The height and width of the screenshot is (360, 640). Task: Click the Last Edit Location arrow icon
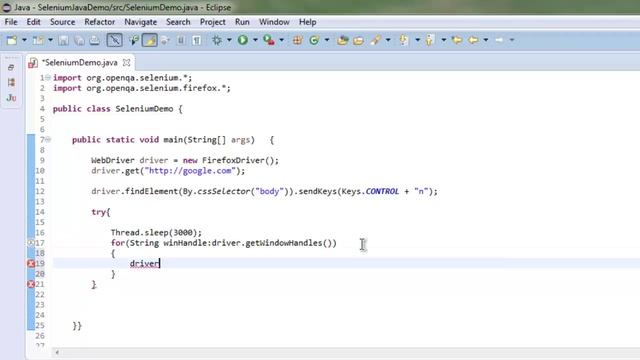(x=457, y=40)
